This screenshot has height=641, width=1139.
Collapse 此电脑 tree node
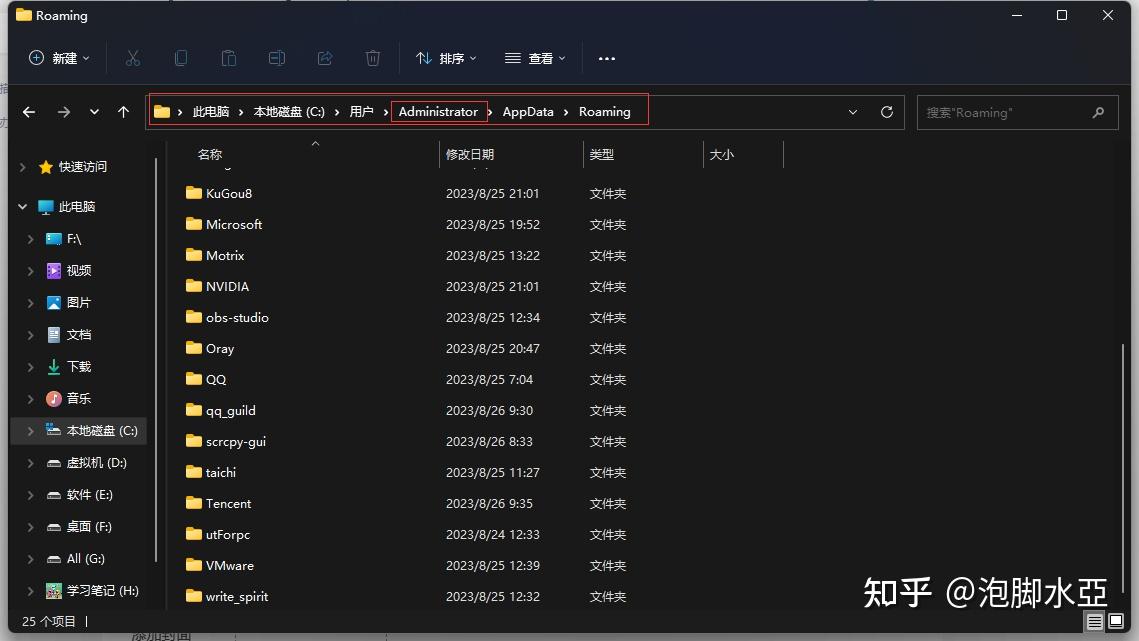(x=23, y=206)
